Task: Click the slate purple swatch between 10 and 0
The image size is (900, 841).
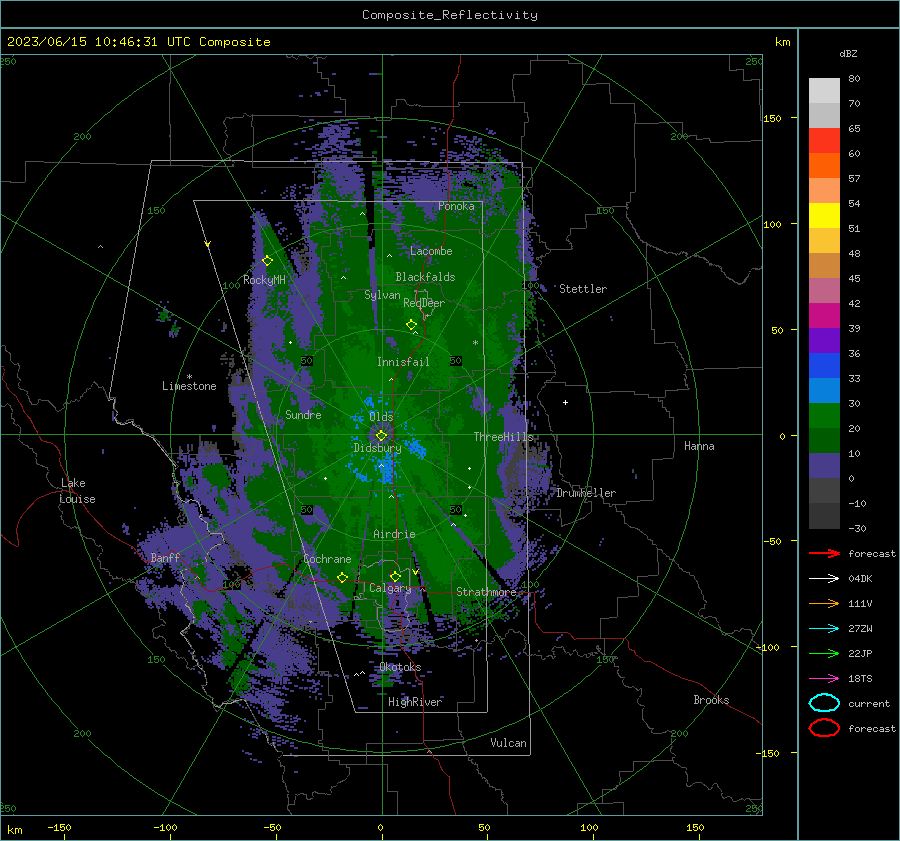Action: pyautogui.click(x=824, y=466)
